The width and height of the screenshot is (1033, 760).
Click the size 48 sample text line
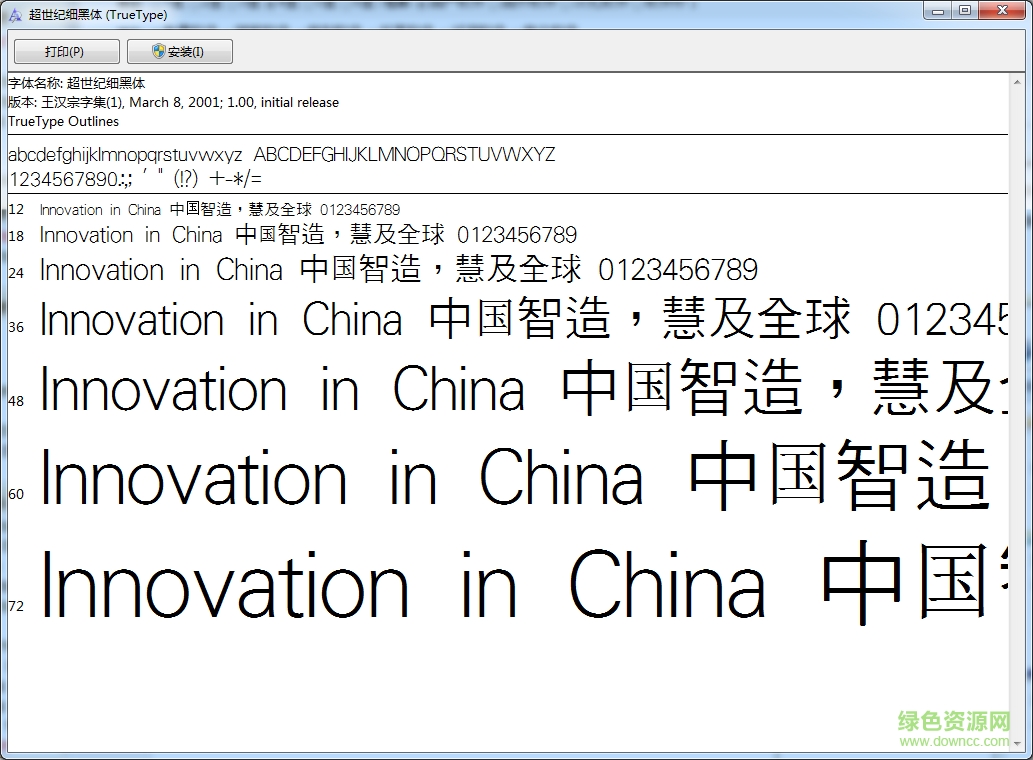pyautogui.click(x=524, y=389)
